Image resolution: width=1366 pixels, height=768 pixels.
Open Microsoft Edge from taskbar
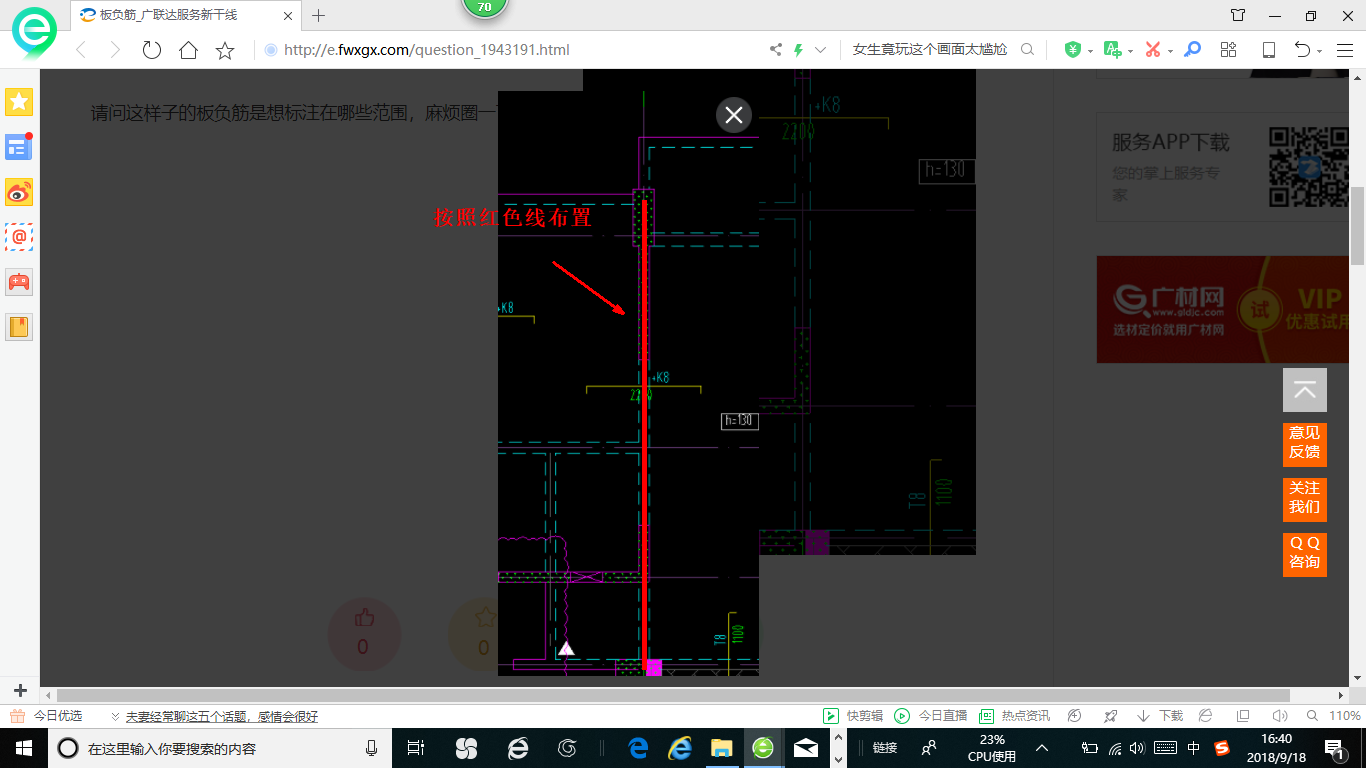[639, 747]
